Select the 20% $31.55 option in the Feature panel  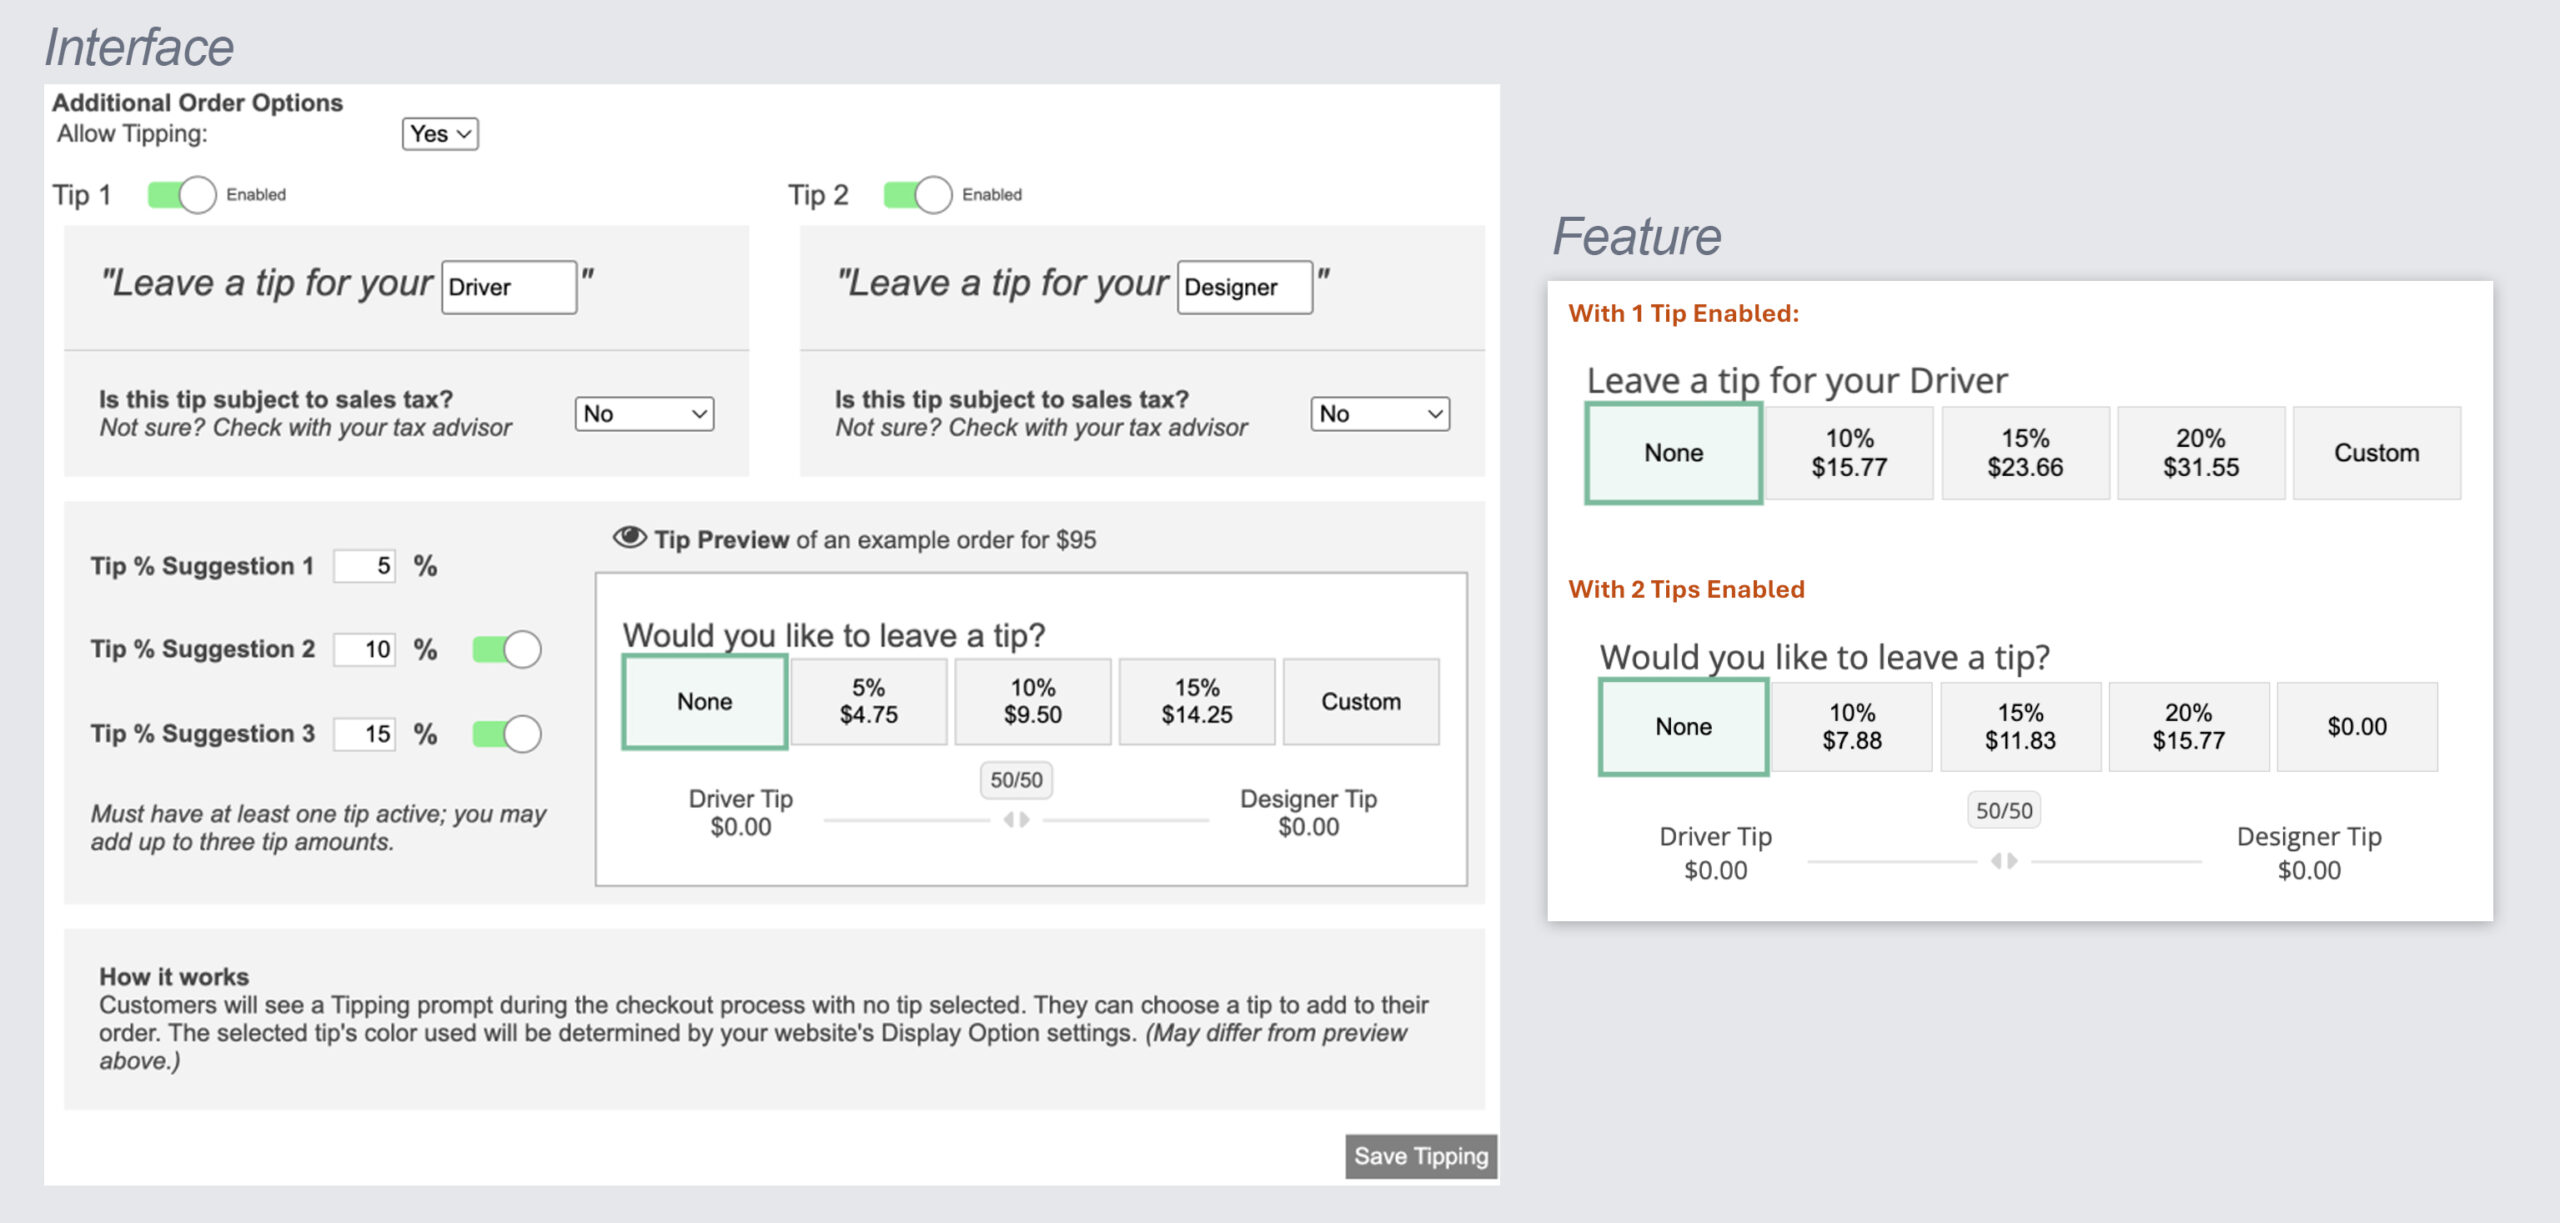tap(2200, 453)
